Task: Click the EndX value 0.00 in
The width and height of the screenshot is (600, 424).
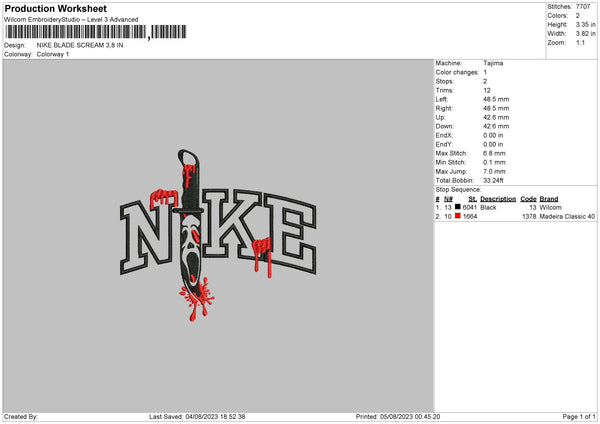Action: click(493, 135)
